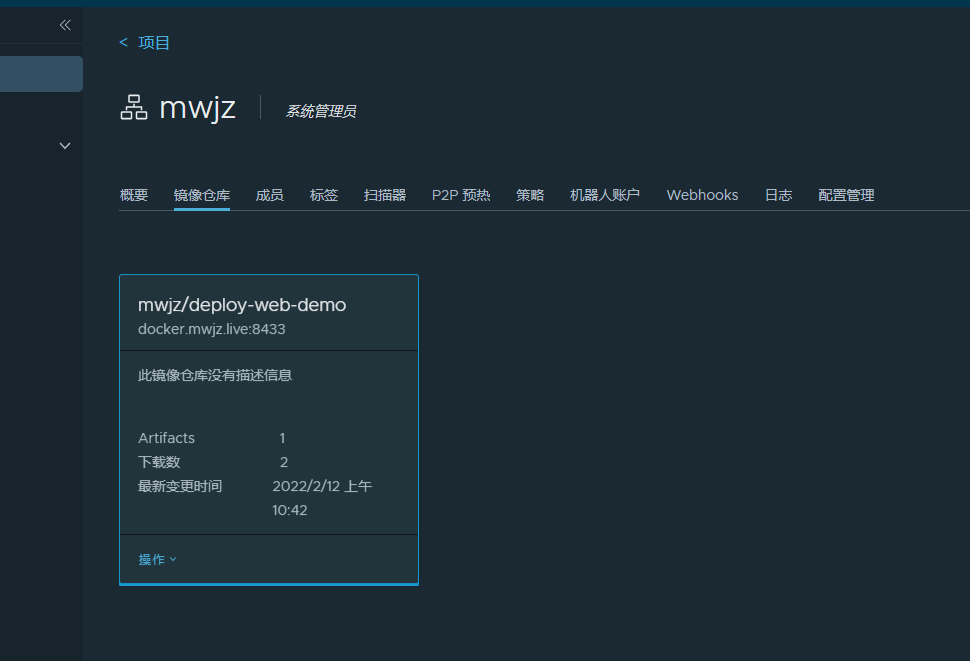Open the 扫描器 tab
The height and width of the screenshot is (661, 970).
click(385, 195)
